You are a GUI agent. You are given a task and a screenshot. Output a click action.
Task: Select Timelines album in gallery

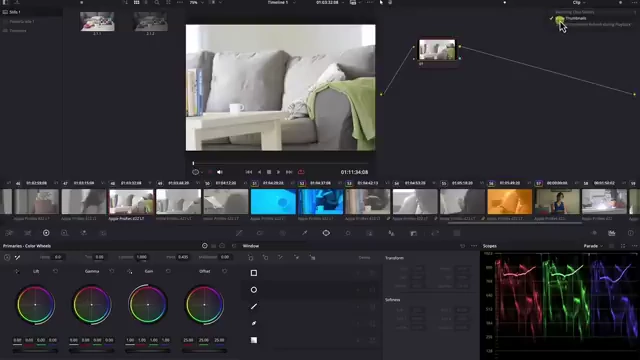[x=18, y=31]
